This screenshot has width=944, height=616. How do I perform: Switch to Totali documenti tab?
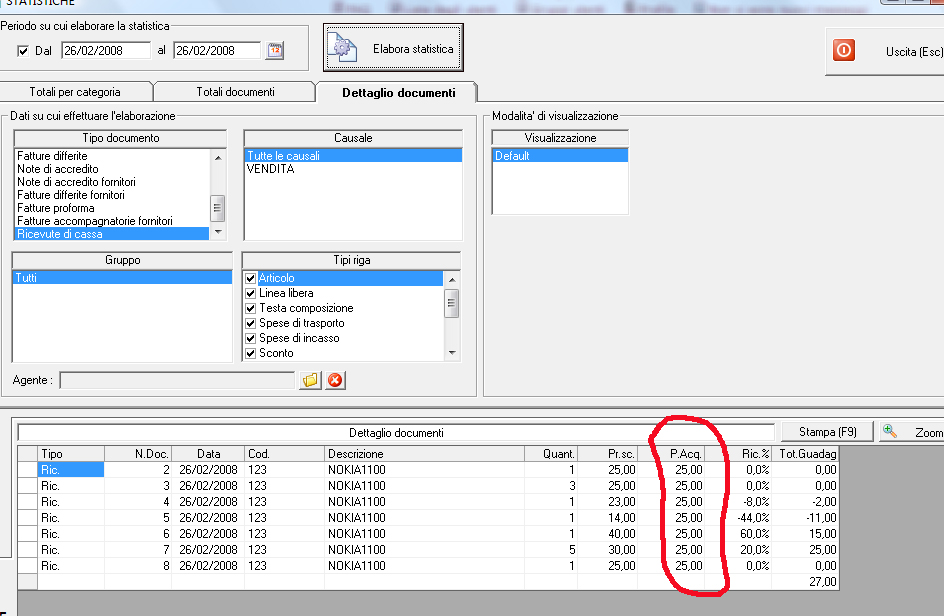tap(235, 92)
